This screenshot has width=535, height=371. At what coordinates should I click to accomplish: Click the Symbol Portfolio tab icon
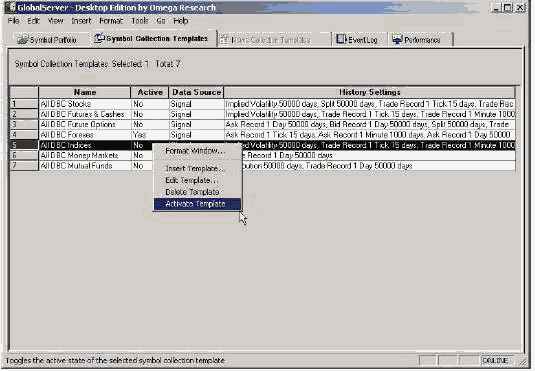[x=22, y=40]
